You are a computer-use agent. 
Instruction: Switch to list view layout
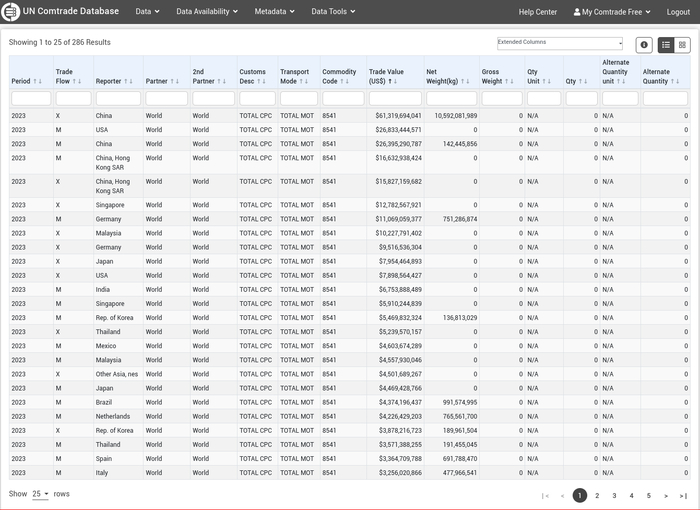[666, 45]
